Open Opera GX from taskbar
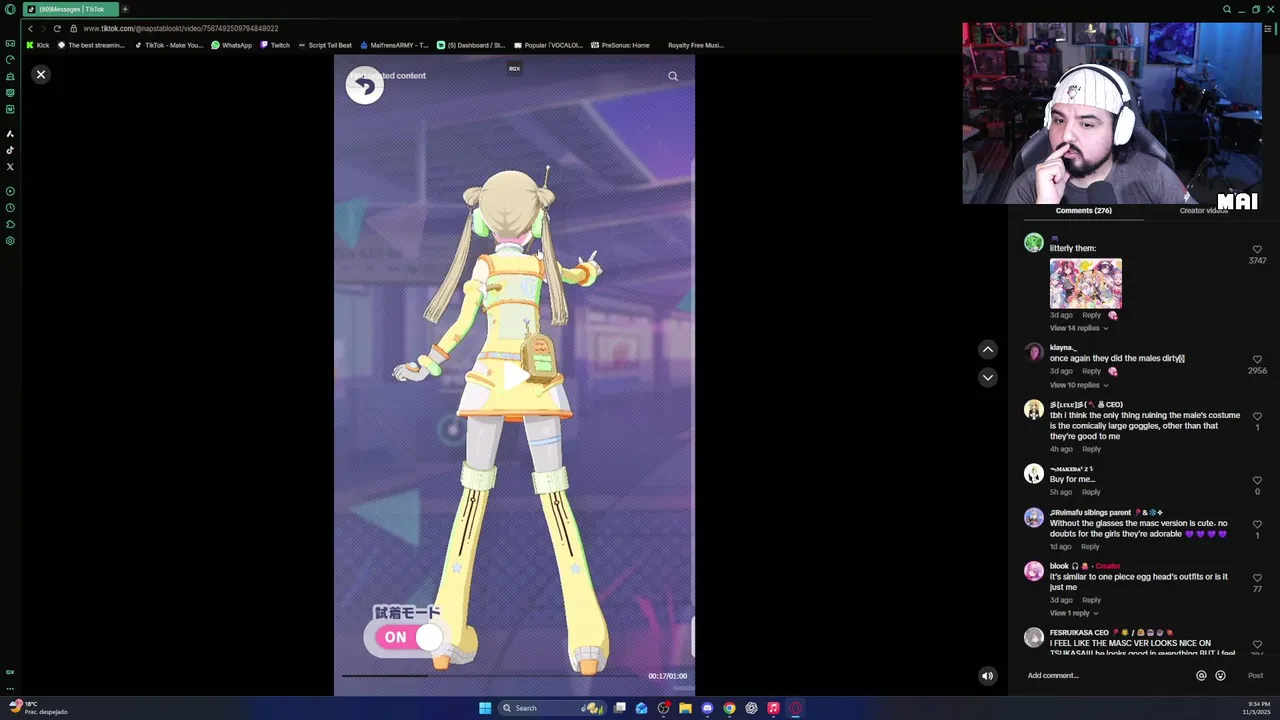Screen dimensions: 1280x720 pyautogui.click(x=795, y=708)
